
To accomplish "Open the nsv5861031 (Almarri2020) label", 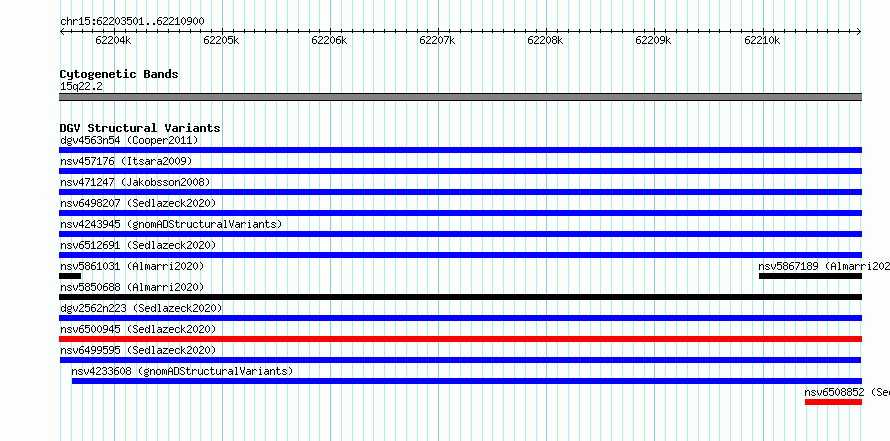I will pos(132,266).
